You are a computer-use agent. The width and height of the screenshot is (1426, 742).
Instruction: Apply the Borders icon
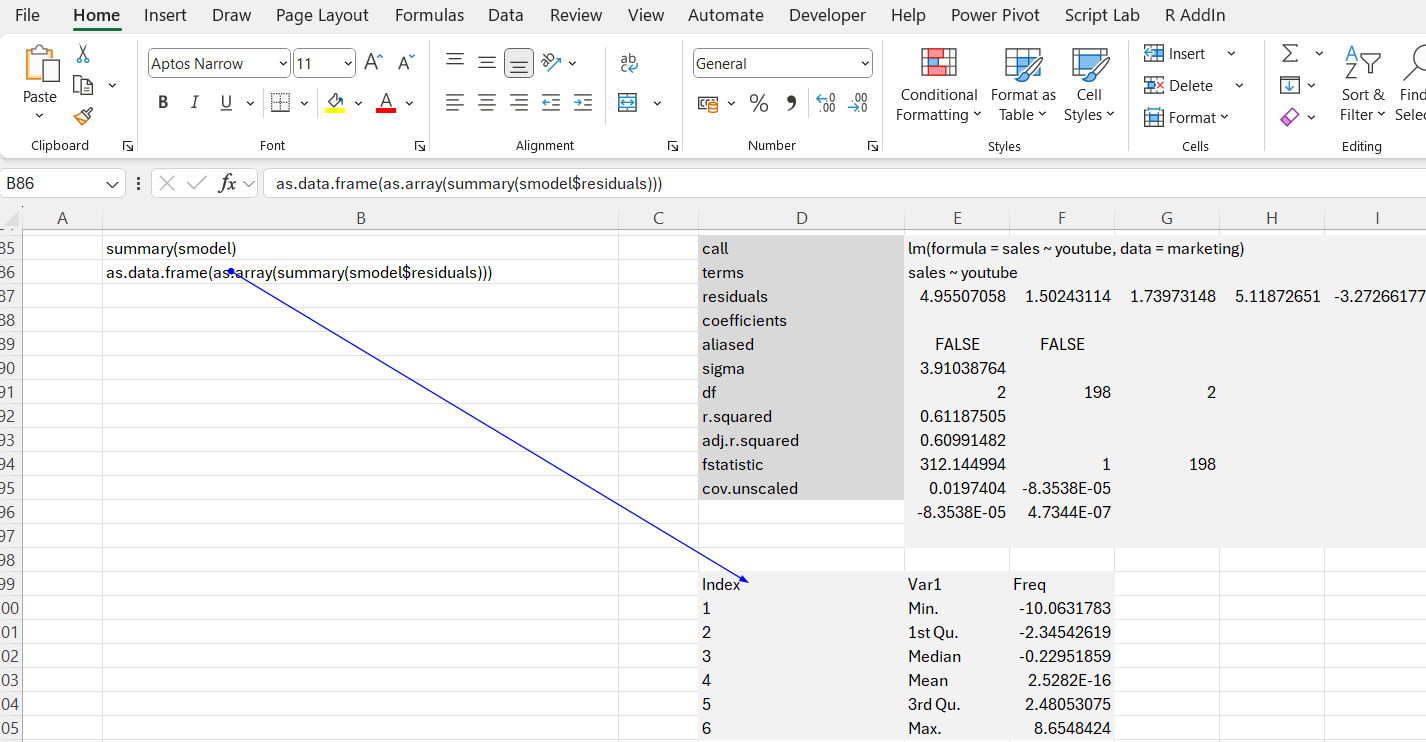coord(280,103)
